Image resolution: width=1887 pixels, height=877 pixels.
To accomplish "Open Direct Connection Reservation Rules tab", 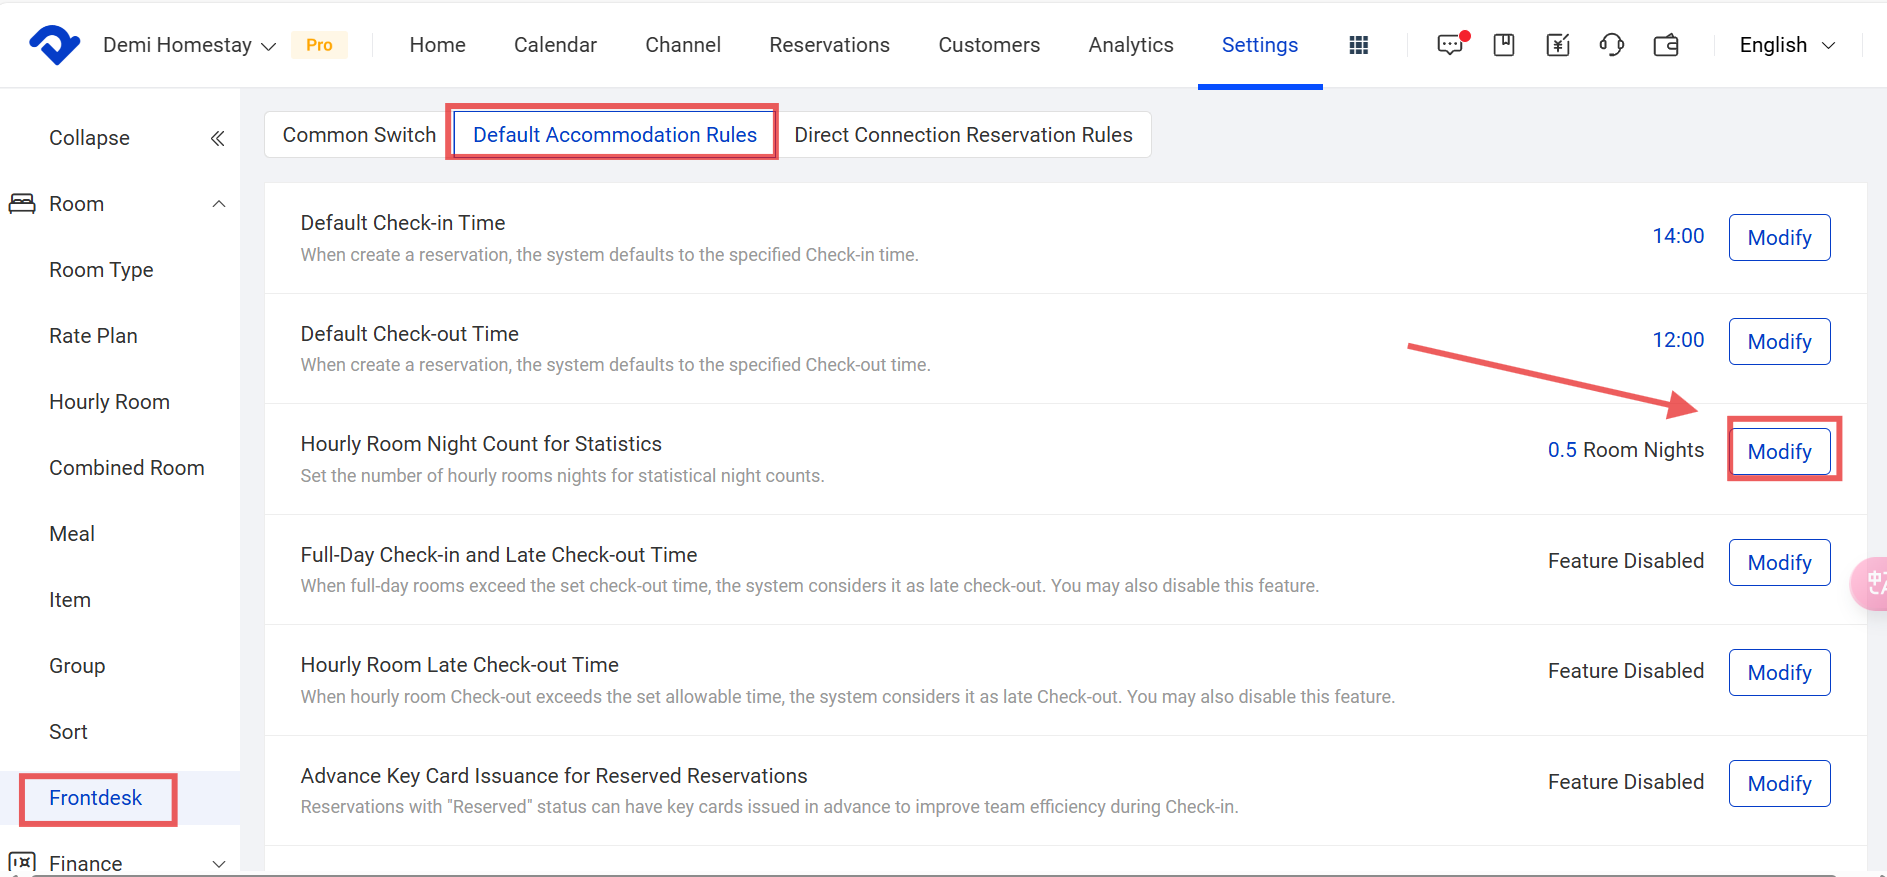I will (963, 135).
